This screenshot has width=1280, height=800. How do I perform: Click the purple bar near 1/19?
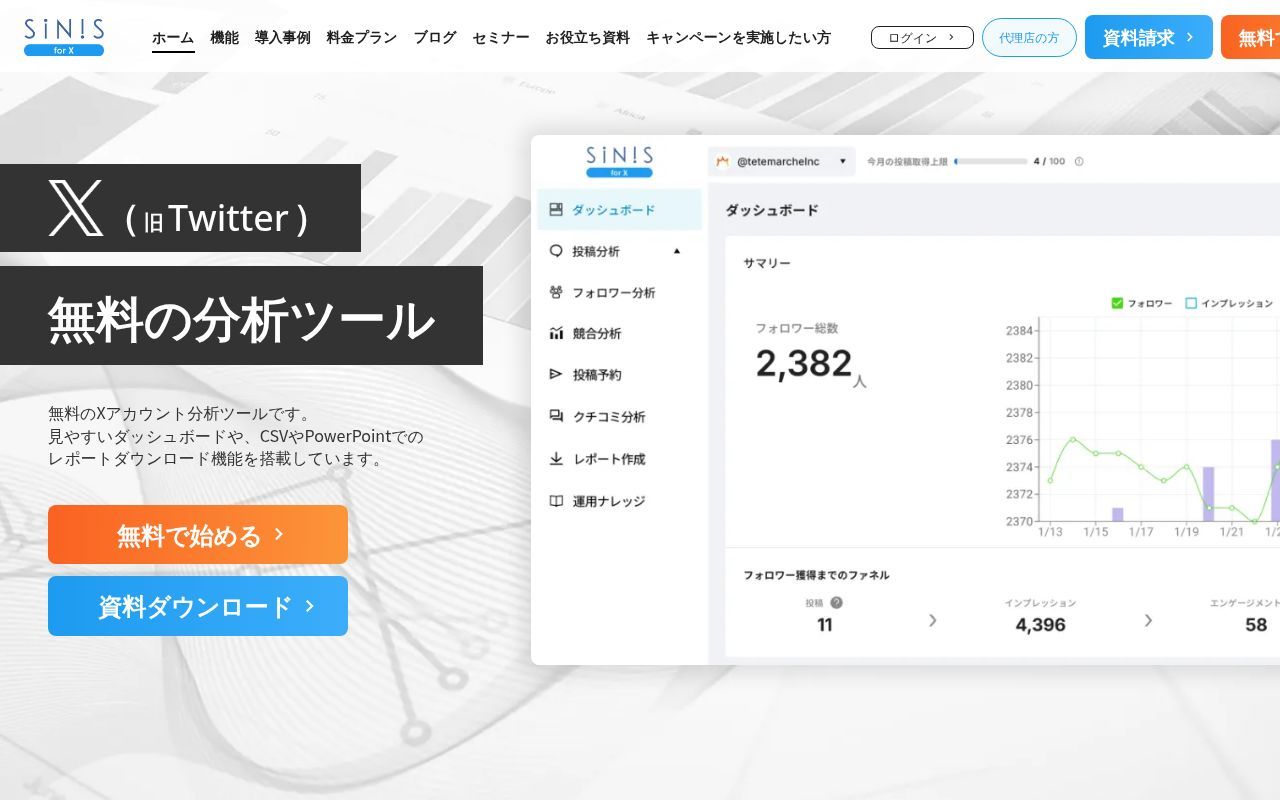1208,494
